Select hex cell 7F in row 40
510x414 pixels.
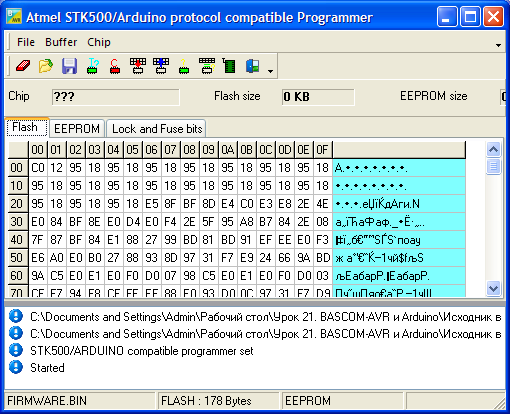(38, 240)
